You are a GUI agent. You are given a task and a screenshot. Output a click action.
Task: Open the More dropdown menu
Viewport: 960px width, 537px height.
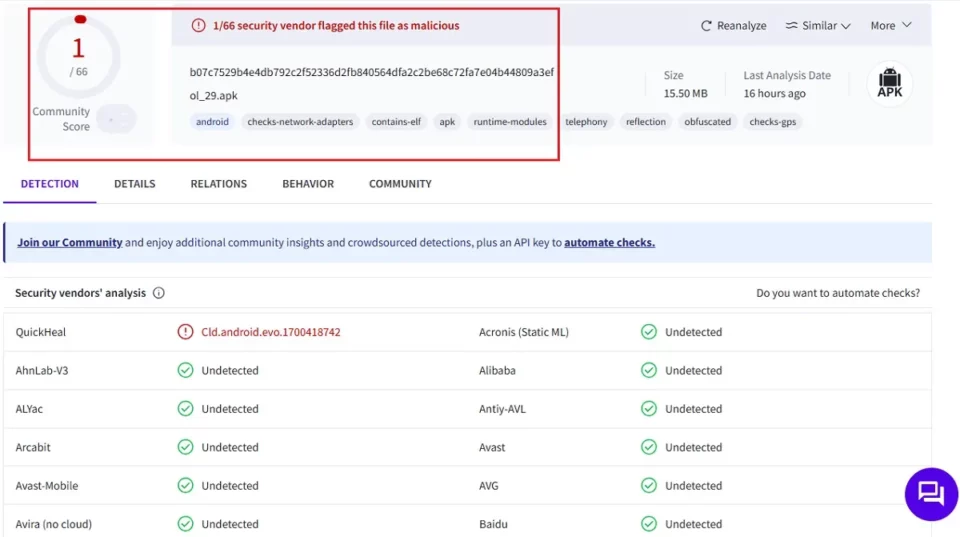point(891,26)
